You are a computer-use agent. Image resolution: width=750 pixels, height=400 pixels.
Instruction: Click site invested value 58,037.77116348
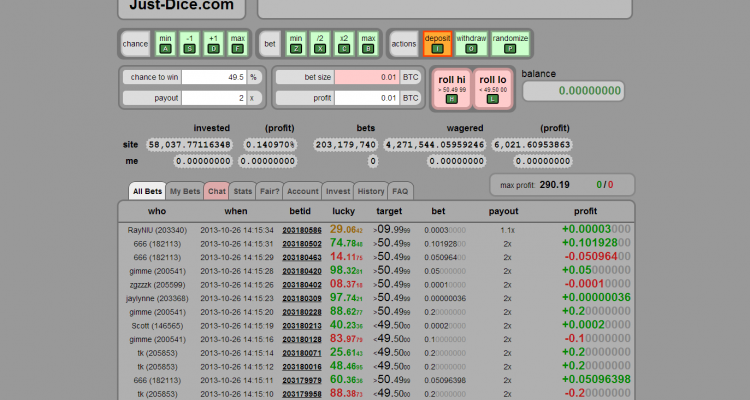pyautogui.click(x=189, y=144)
